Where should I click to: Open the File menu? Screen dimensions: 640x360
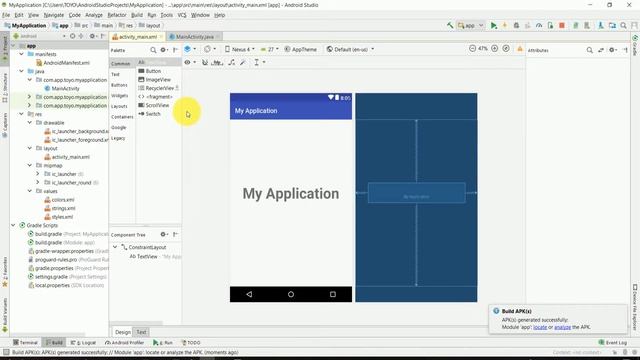6,15
